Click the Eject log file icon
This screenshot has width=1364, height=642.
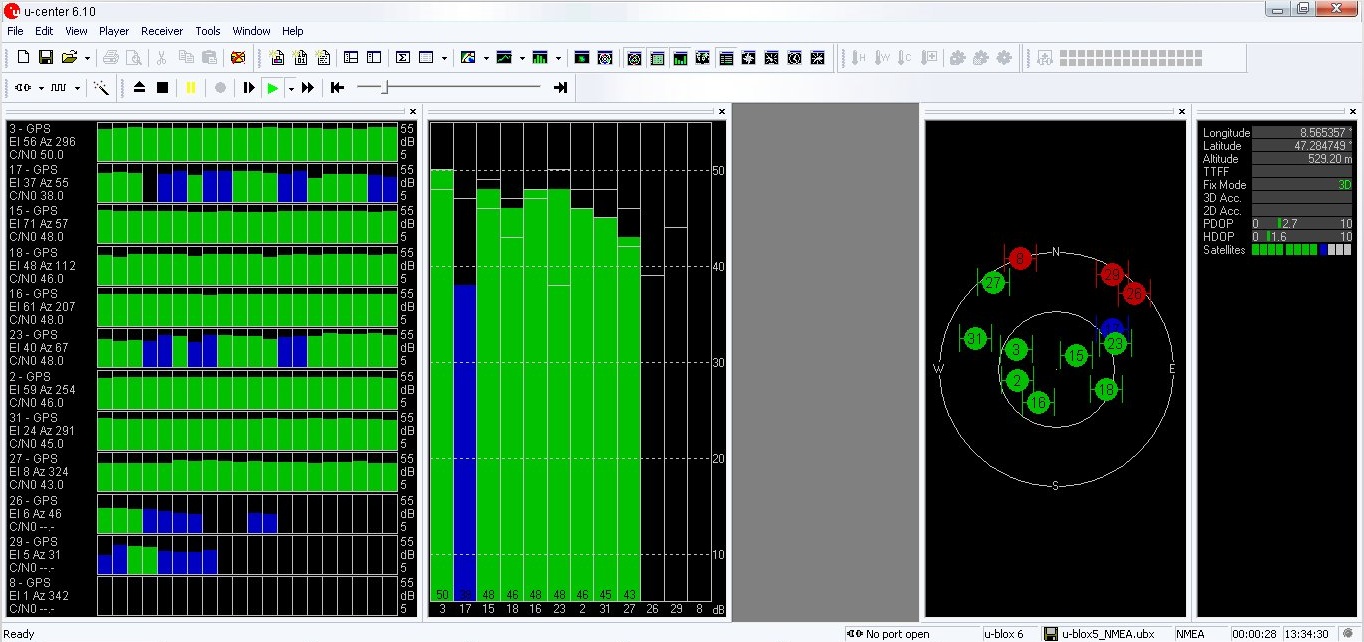tap(140, 88)
